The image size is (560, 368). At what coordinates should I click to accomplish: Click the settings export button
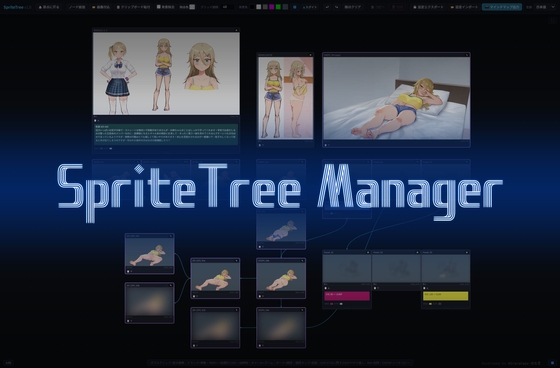coord(428,7)
